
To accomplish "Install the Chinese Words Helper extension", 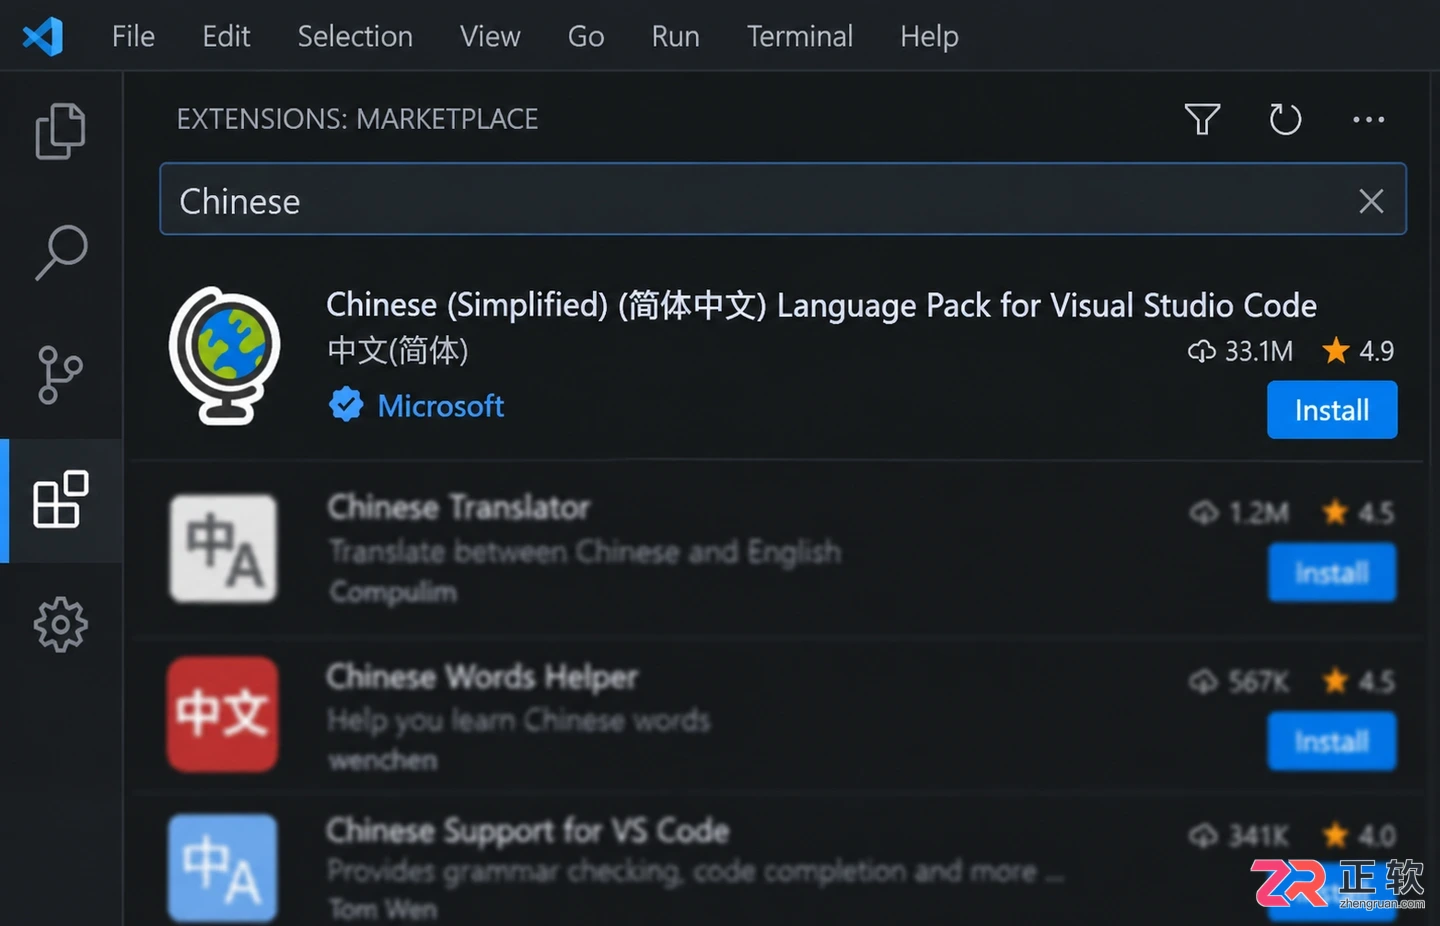I will click(1332, 741).
